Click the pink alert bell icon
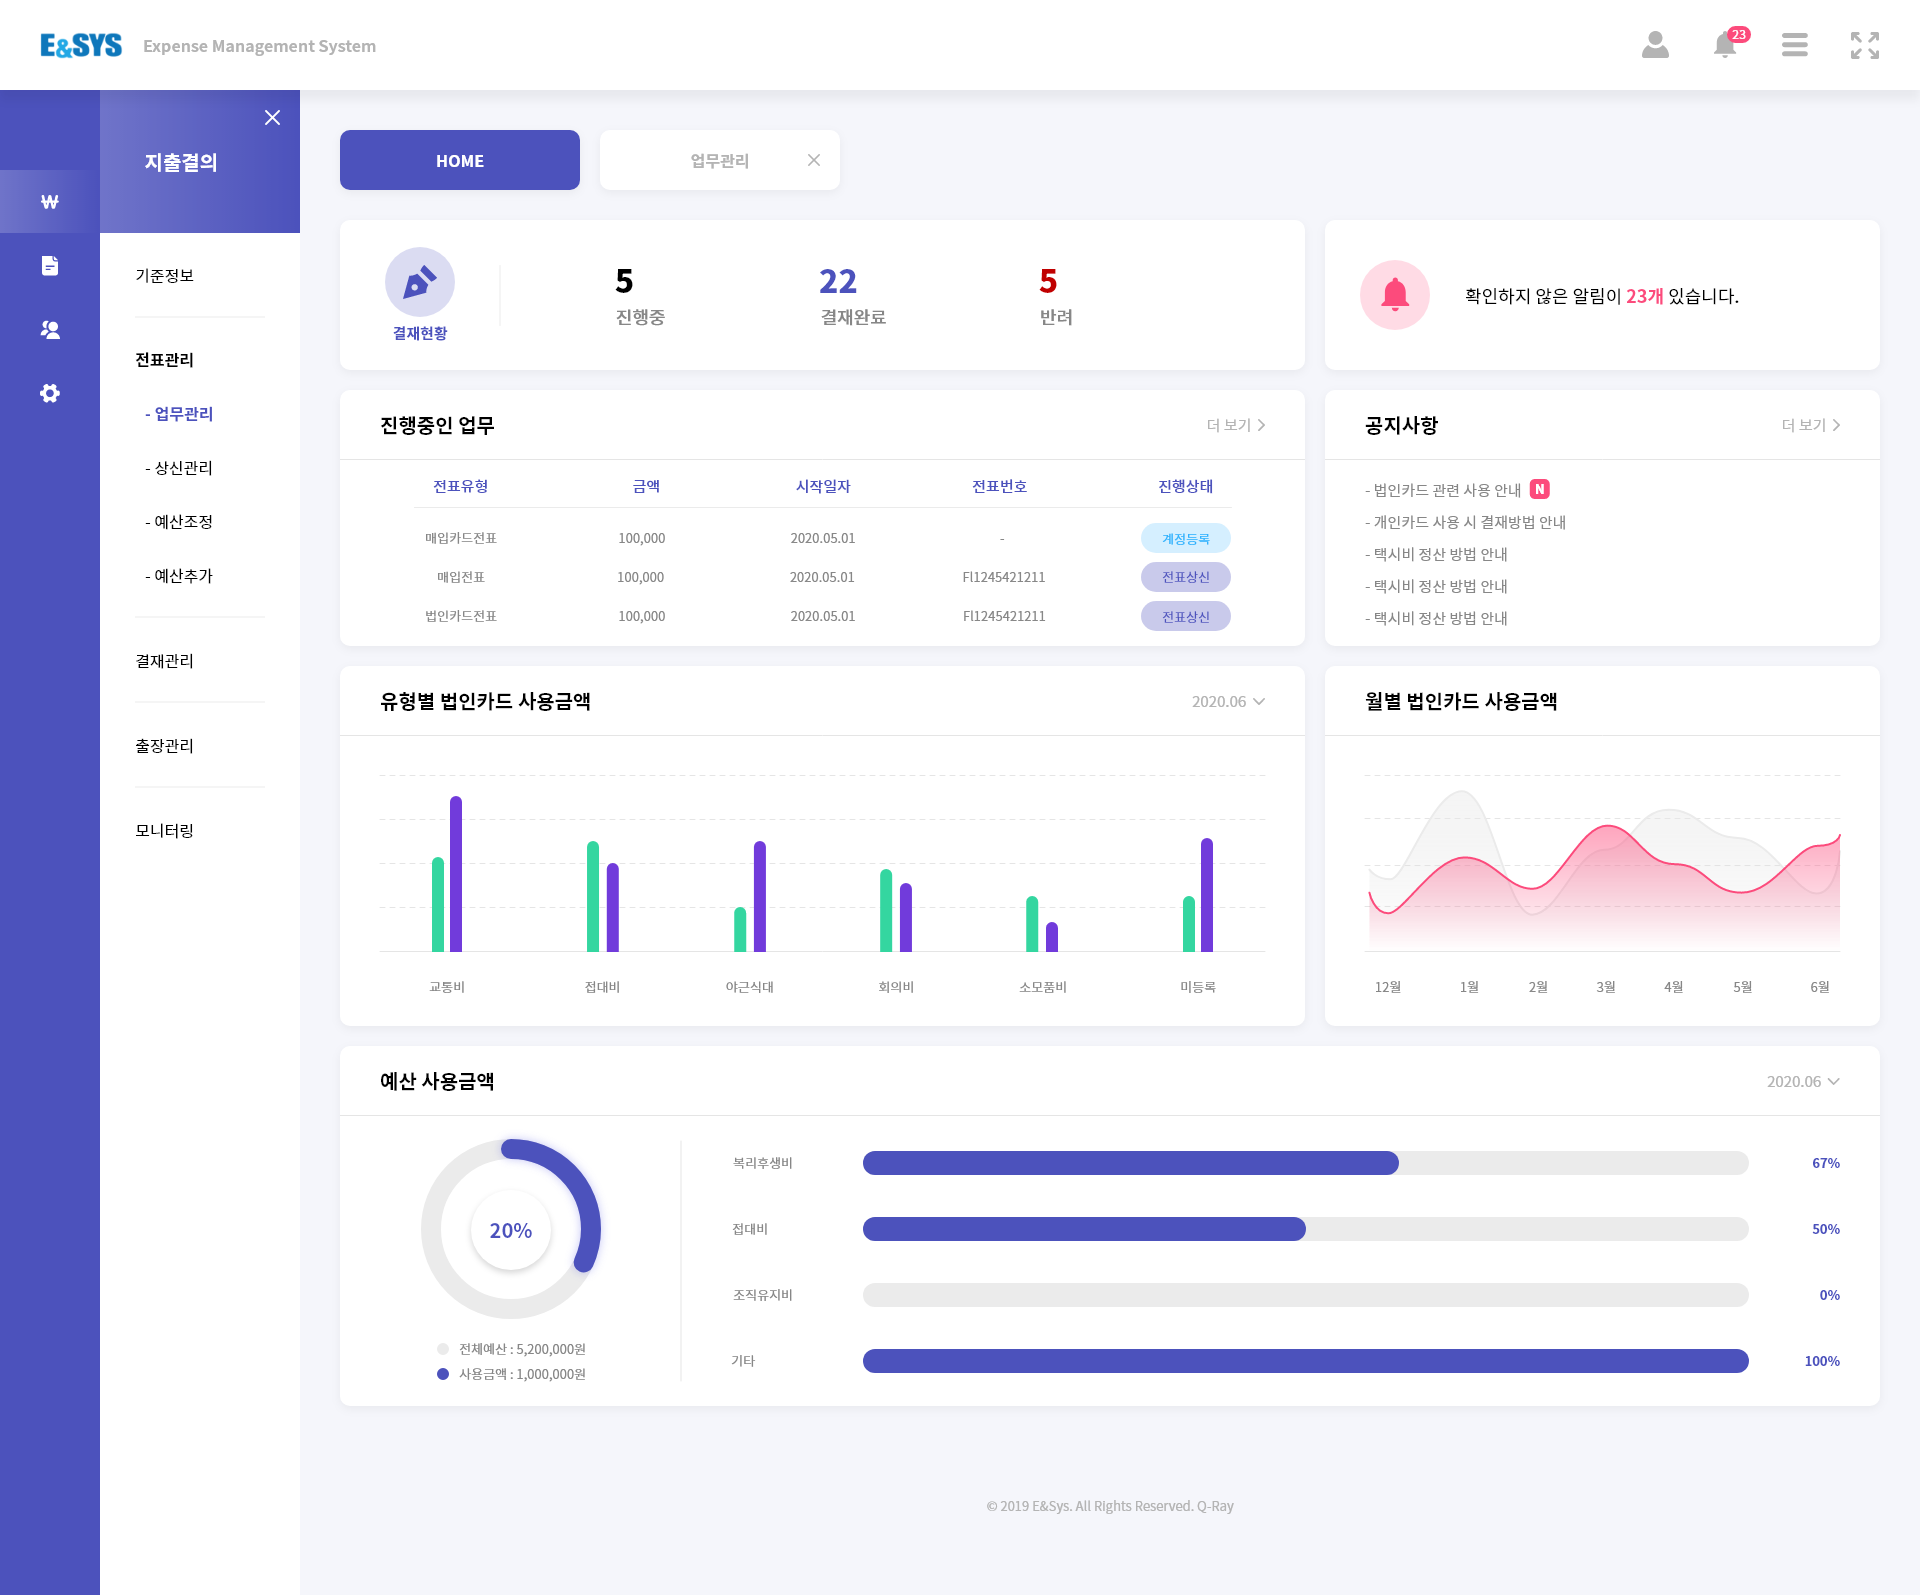This screenshot has width=1920, height=1595. [x=1394, y=295]
